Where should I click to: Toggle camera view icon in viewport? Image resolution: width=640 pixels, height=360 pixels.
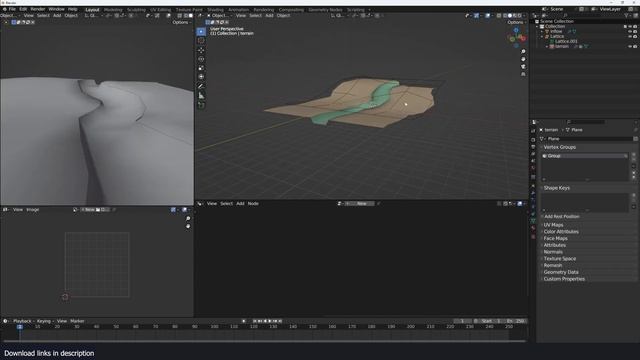point(523,67)
